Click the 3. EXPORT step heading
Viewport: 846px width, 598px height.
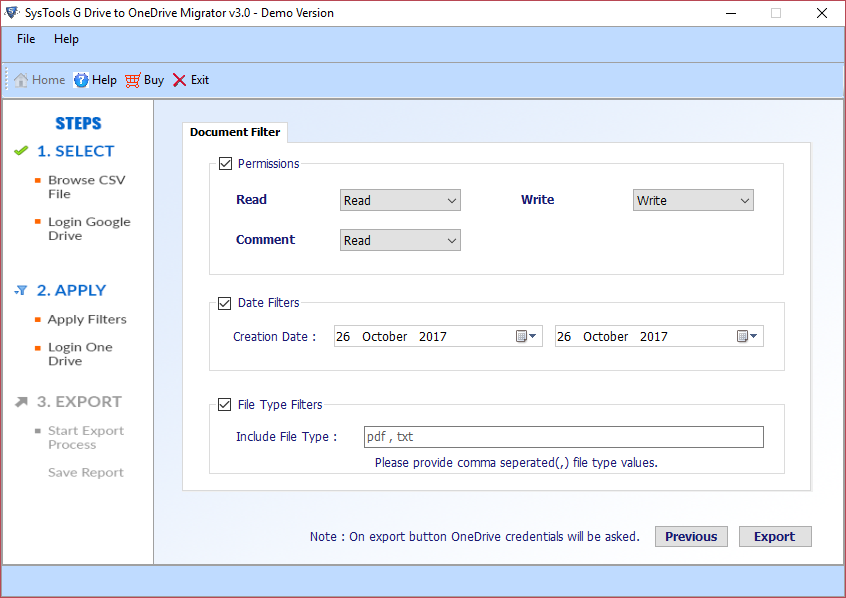click(x=79, y=402)
